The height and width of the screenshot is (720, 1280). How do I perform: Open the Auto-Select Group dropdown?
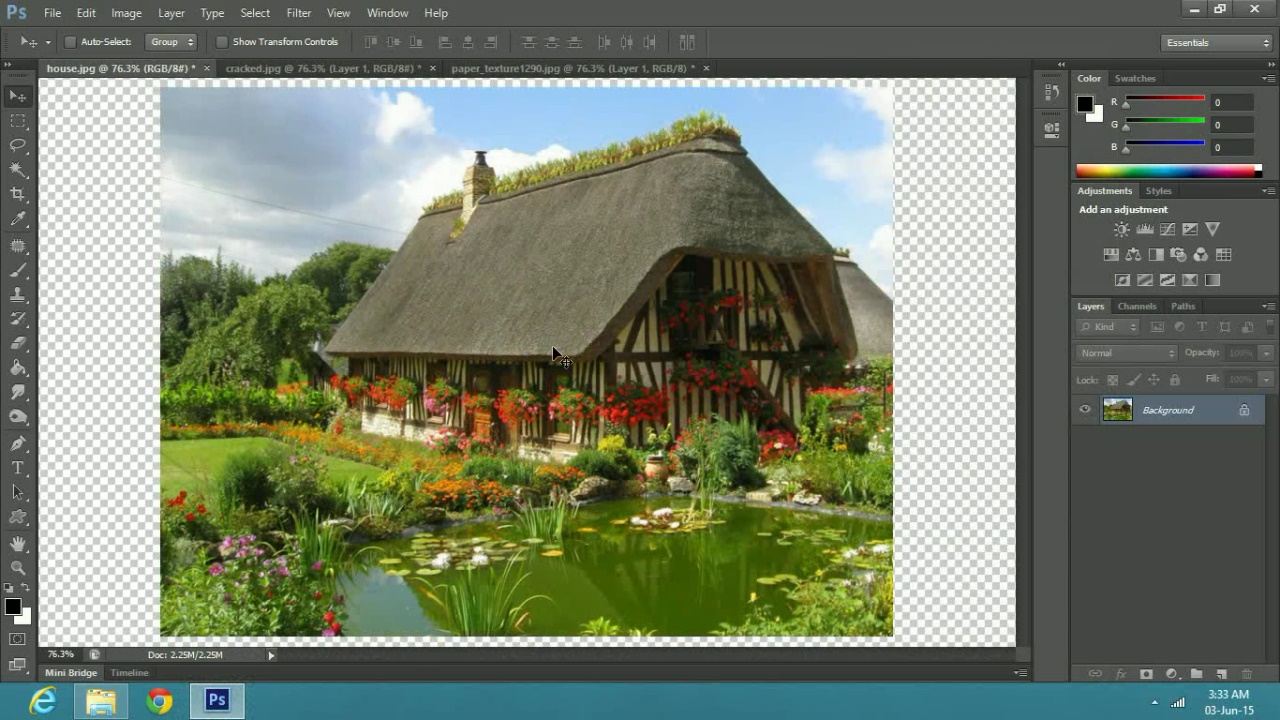(171, 42)
